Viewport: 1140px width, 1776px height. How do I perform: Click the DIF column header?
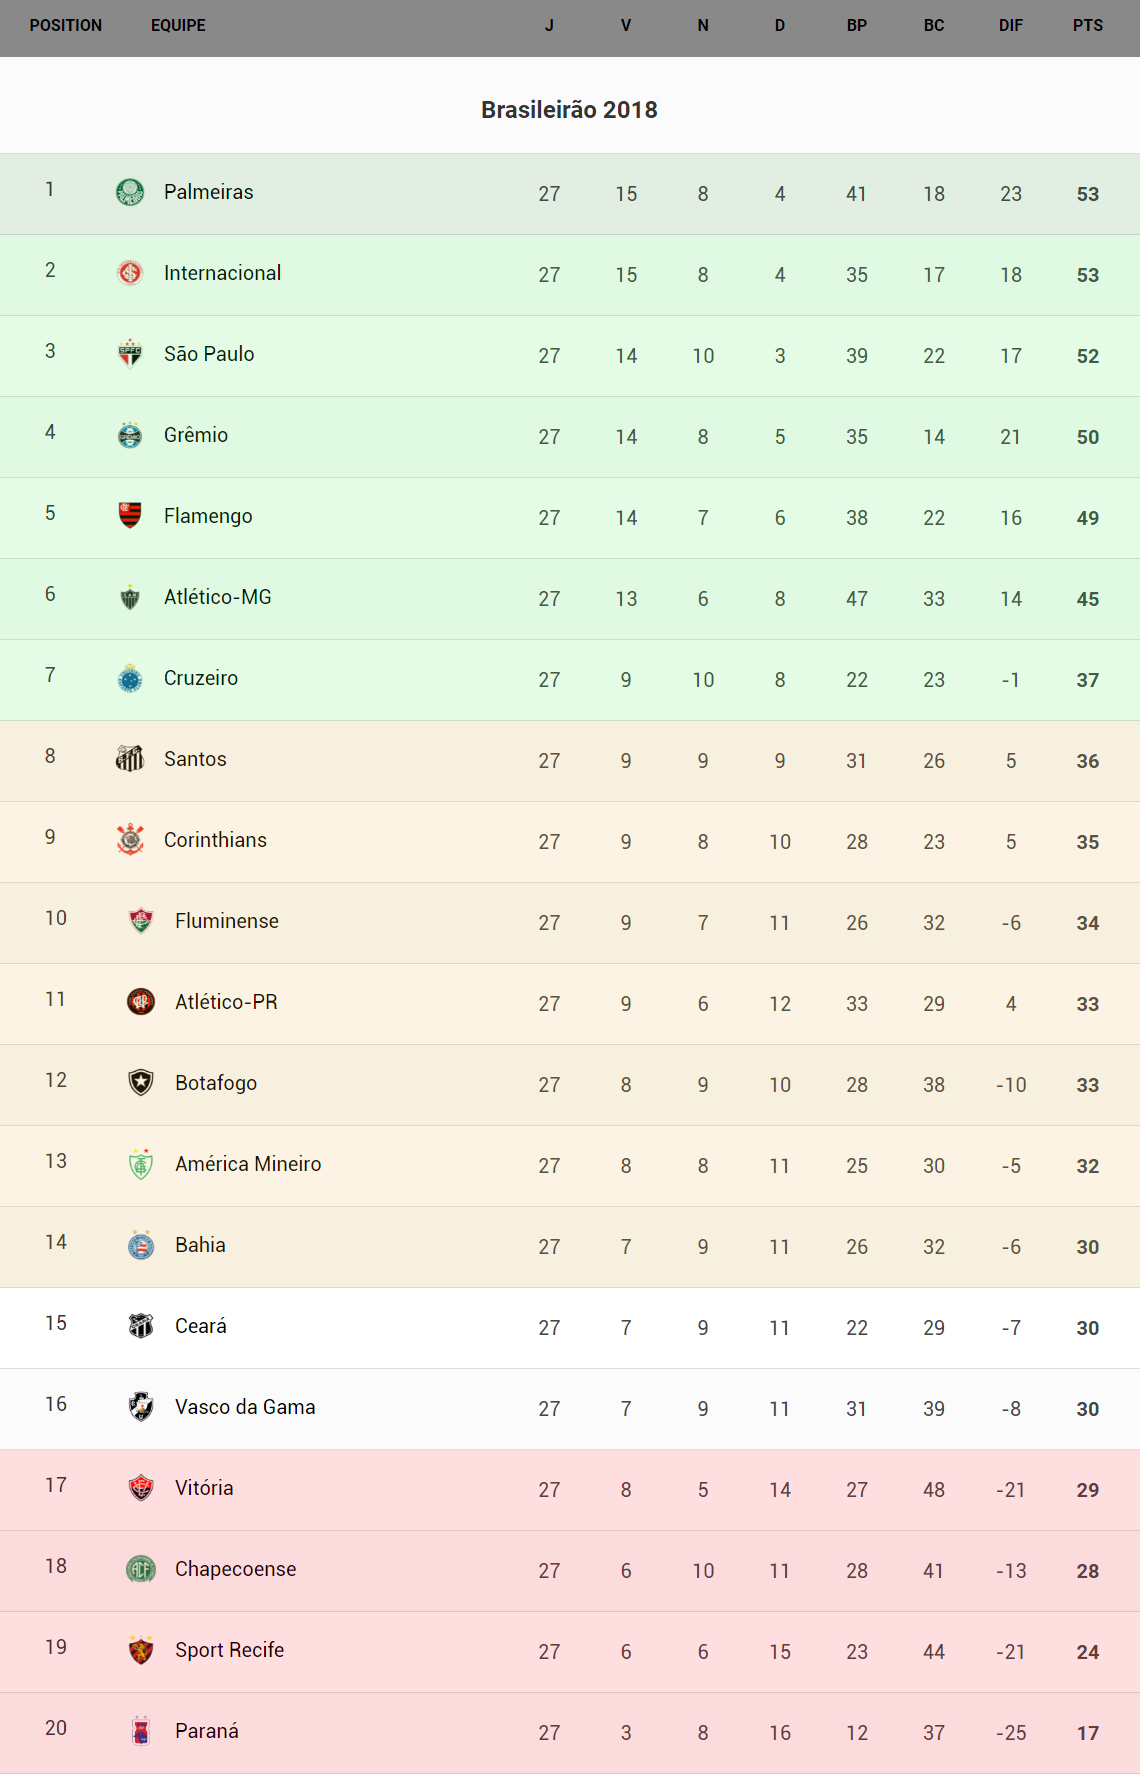click(1010, 26)
